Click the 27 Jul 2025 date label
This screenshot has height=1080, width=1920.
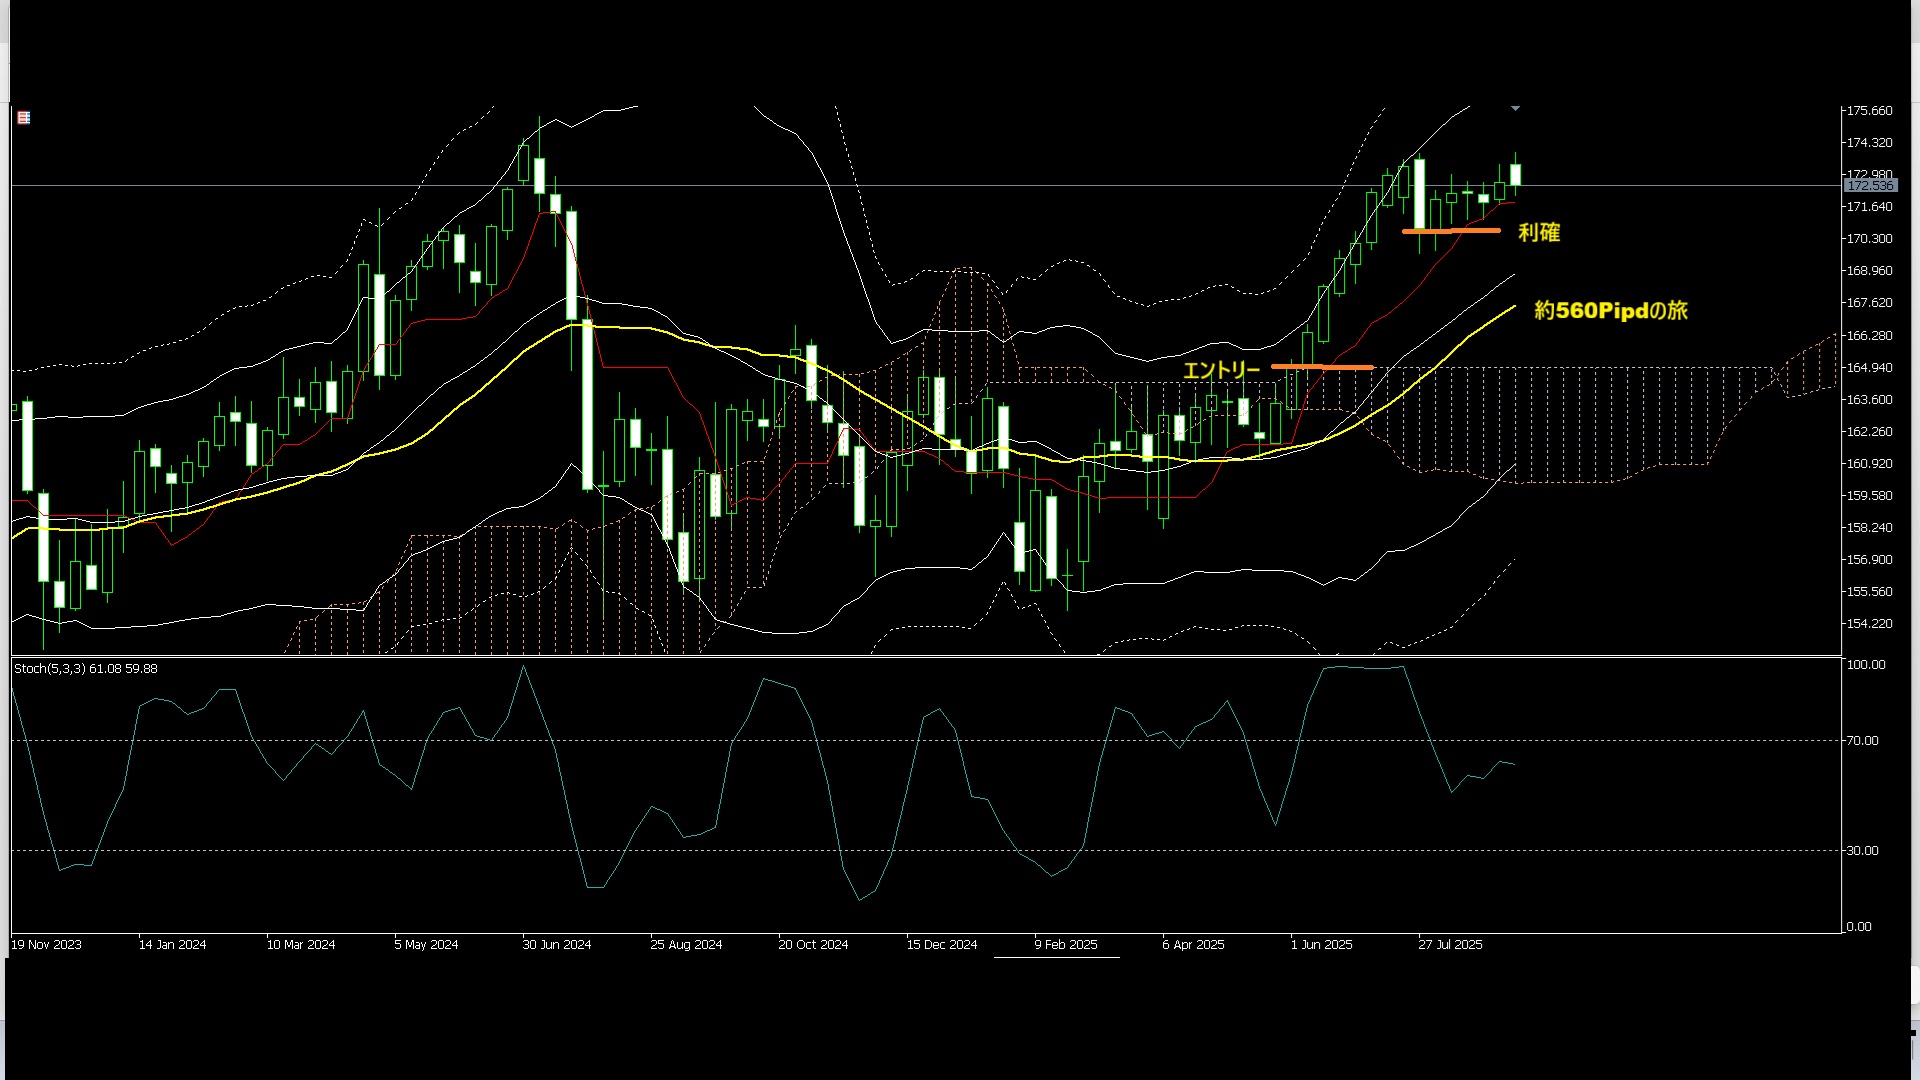[1450, 945]
